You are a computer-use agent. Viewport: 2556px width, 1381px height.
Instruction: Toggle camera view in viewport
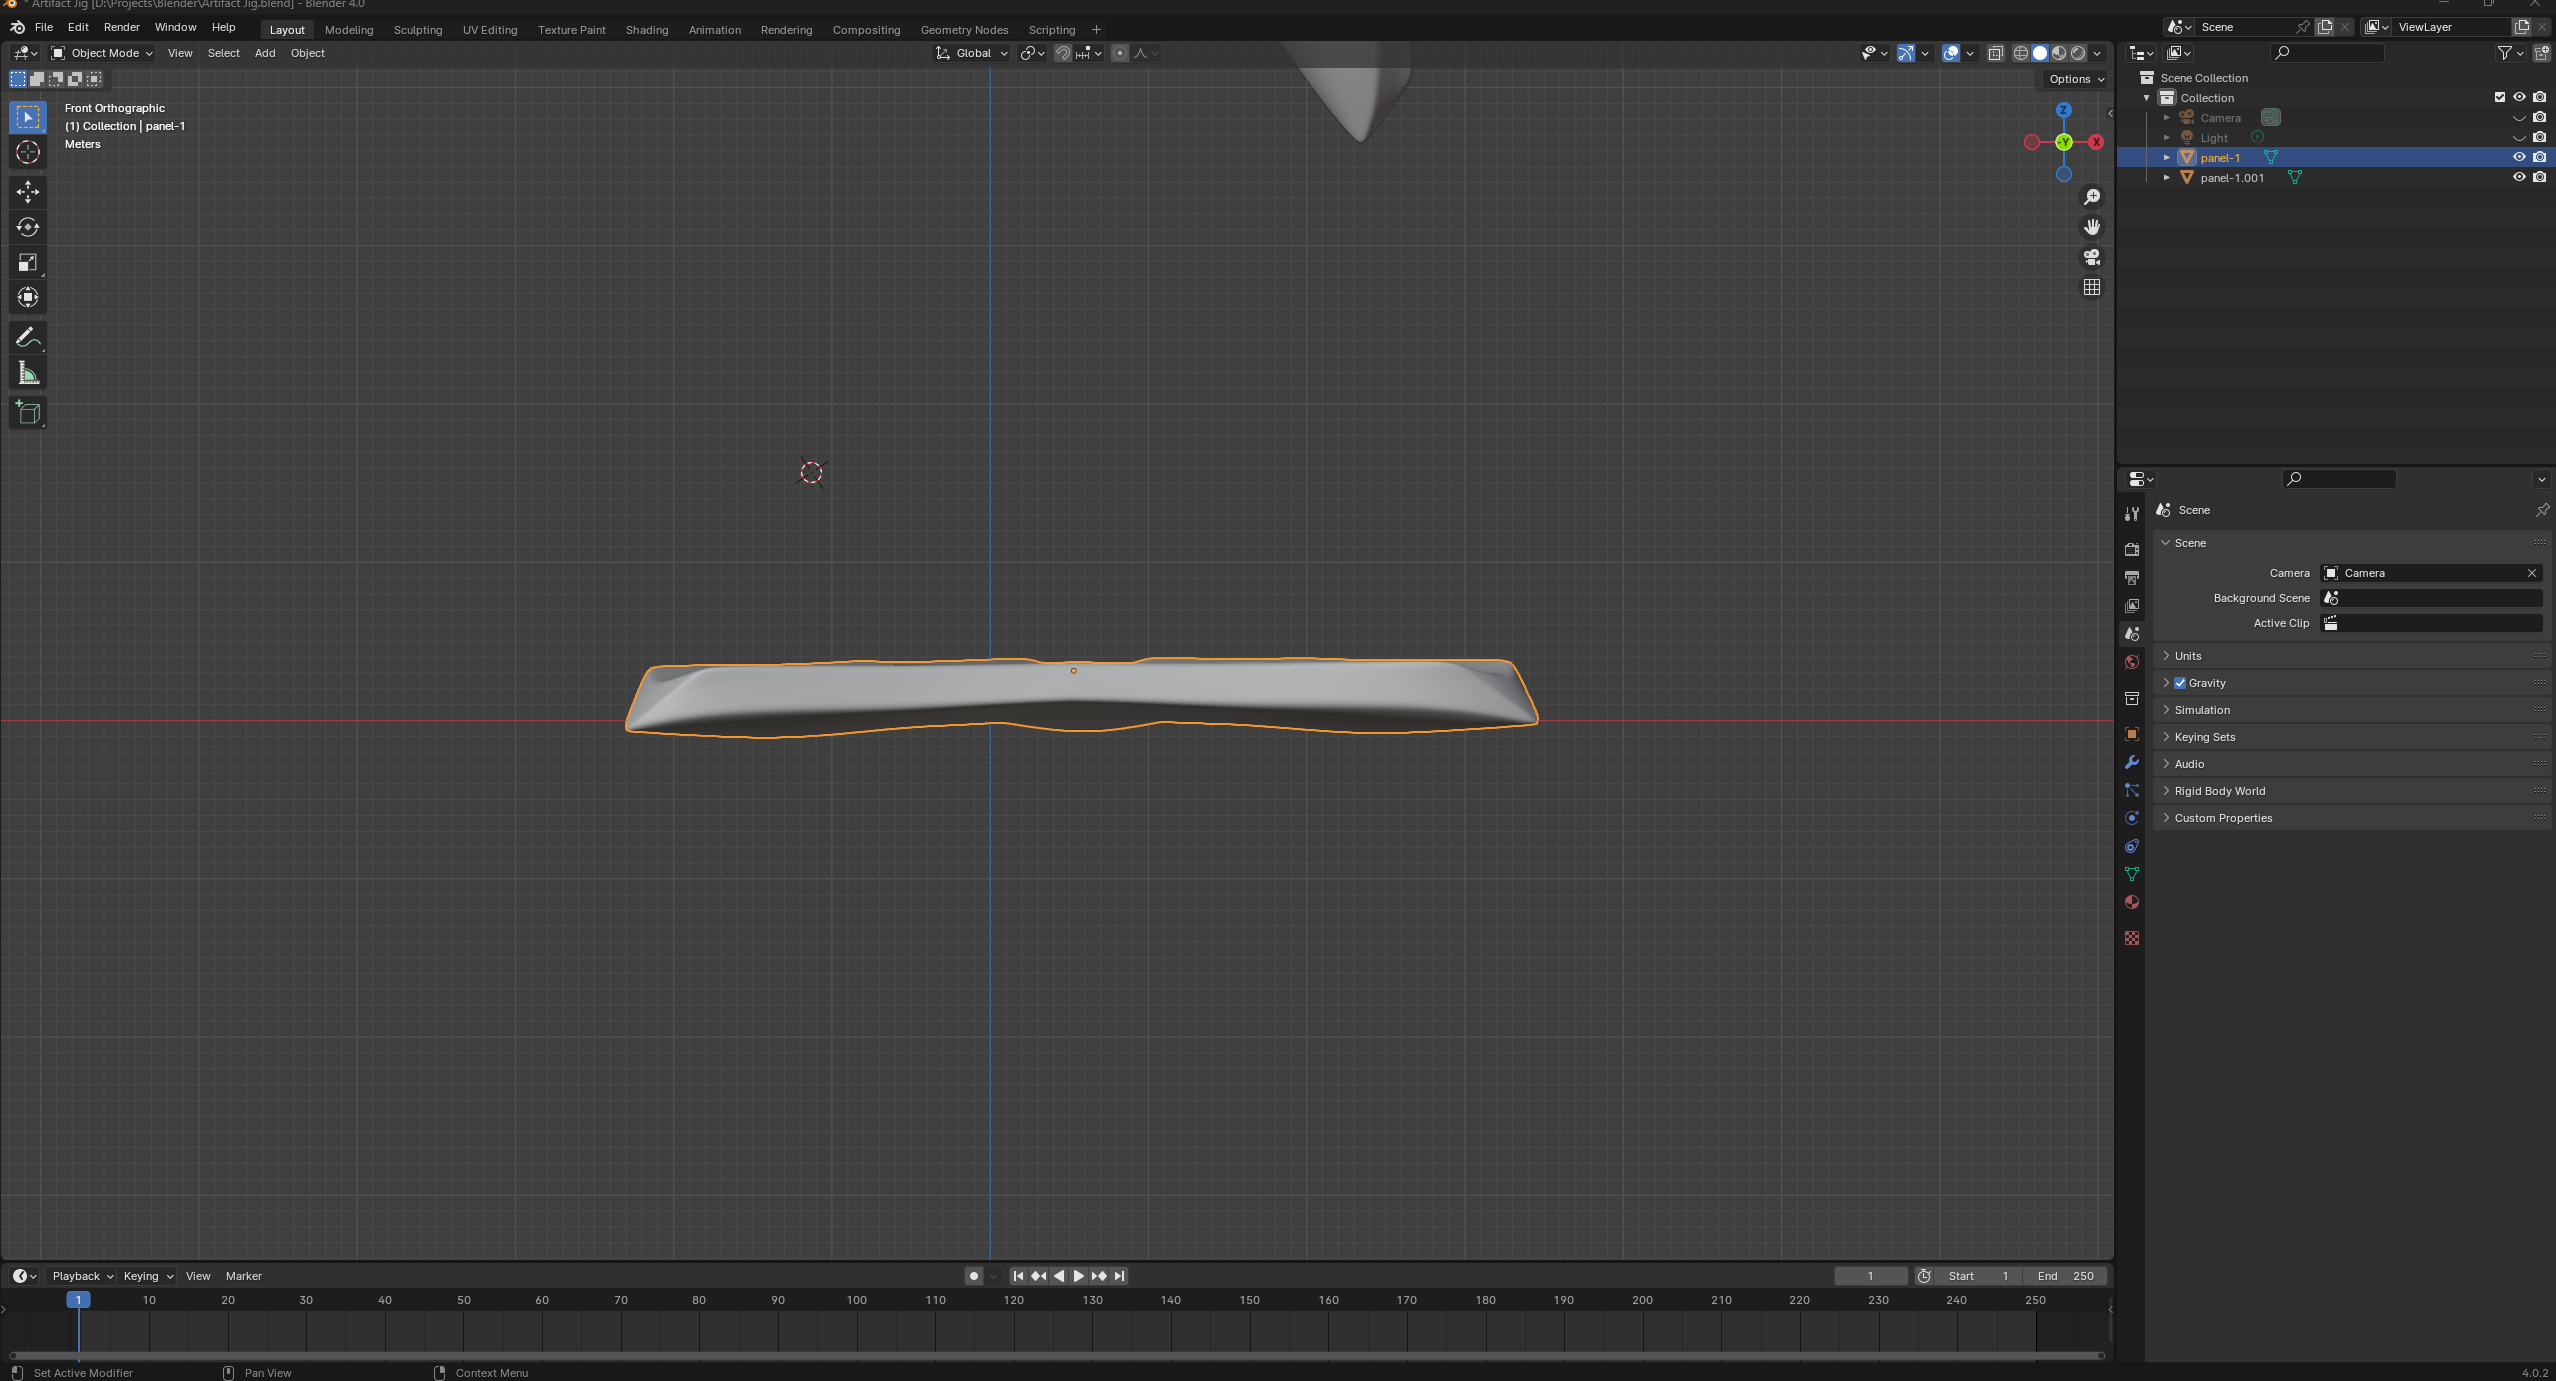coord(2091,257)
